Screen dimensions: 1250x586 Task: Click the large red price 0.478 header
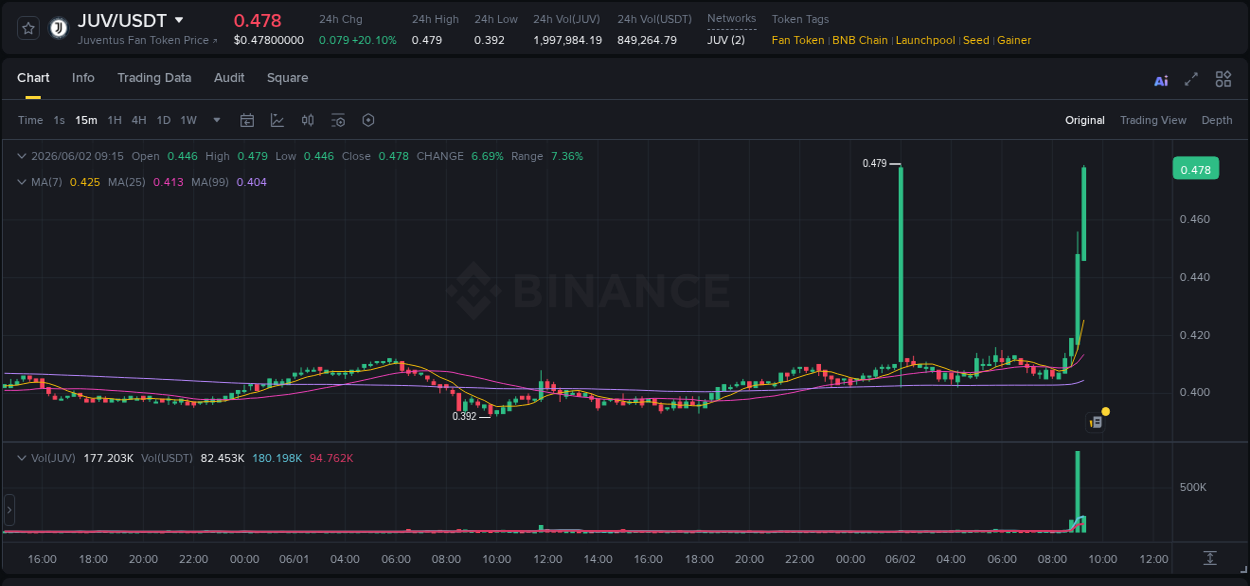pos(258,20)
